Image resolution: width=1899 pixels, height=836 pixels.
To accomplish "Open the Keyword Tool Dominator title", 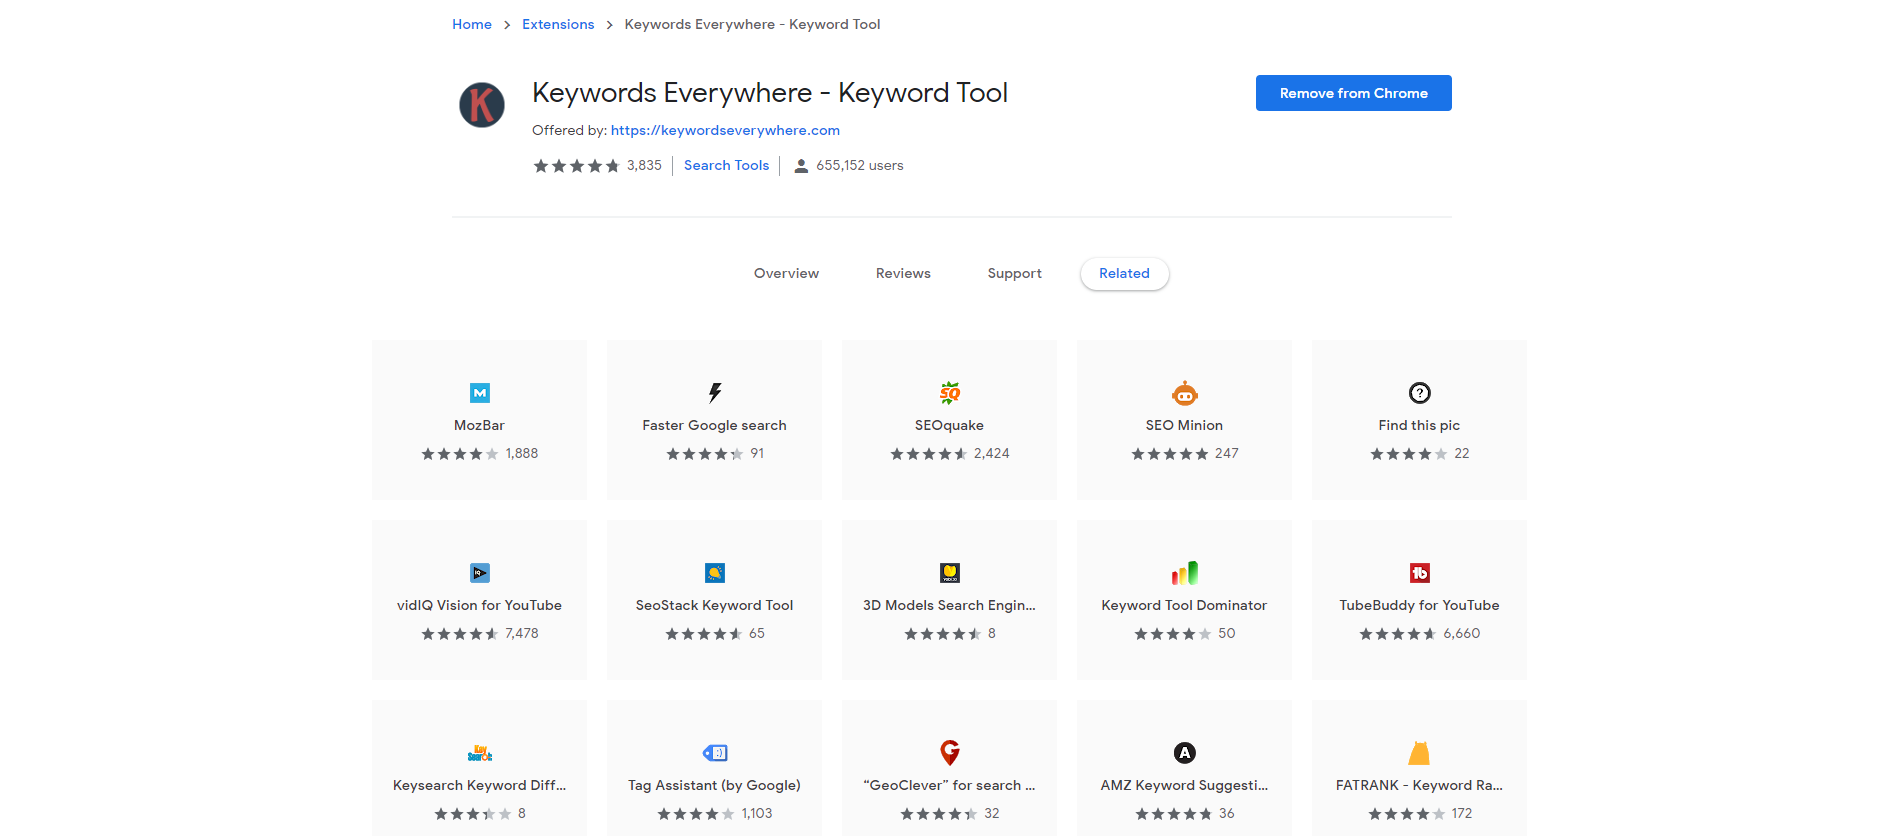I will tap(1185, 605).
